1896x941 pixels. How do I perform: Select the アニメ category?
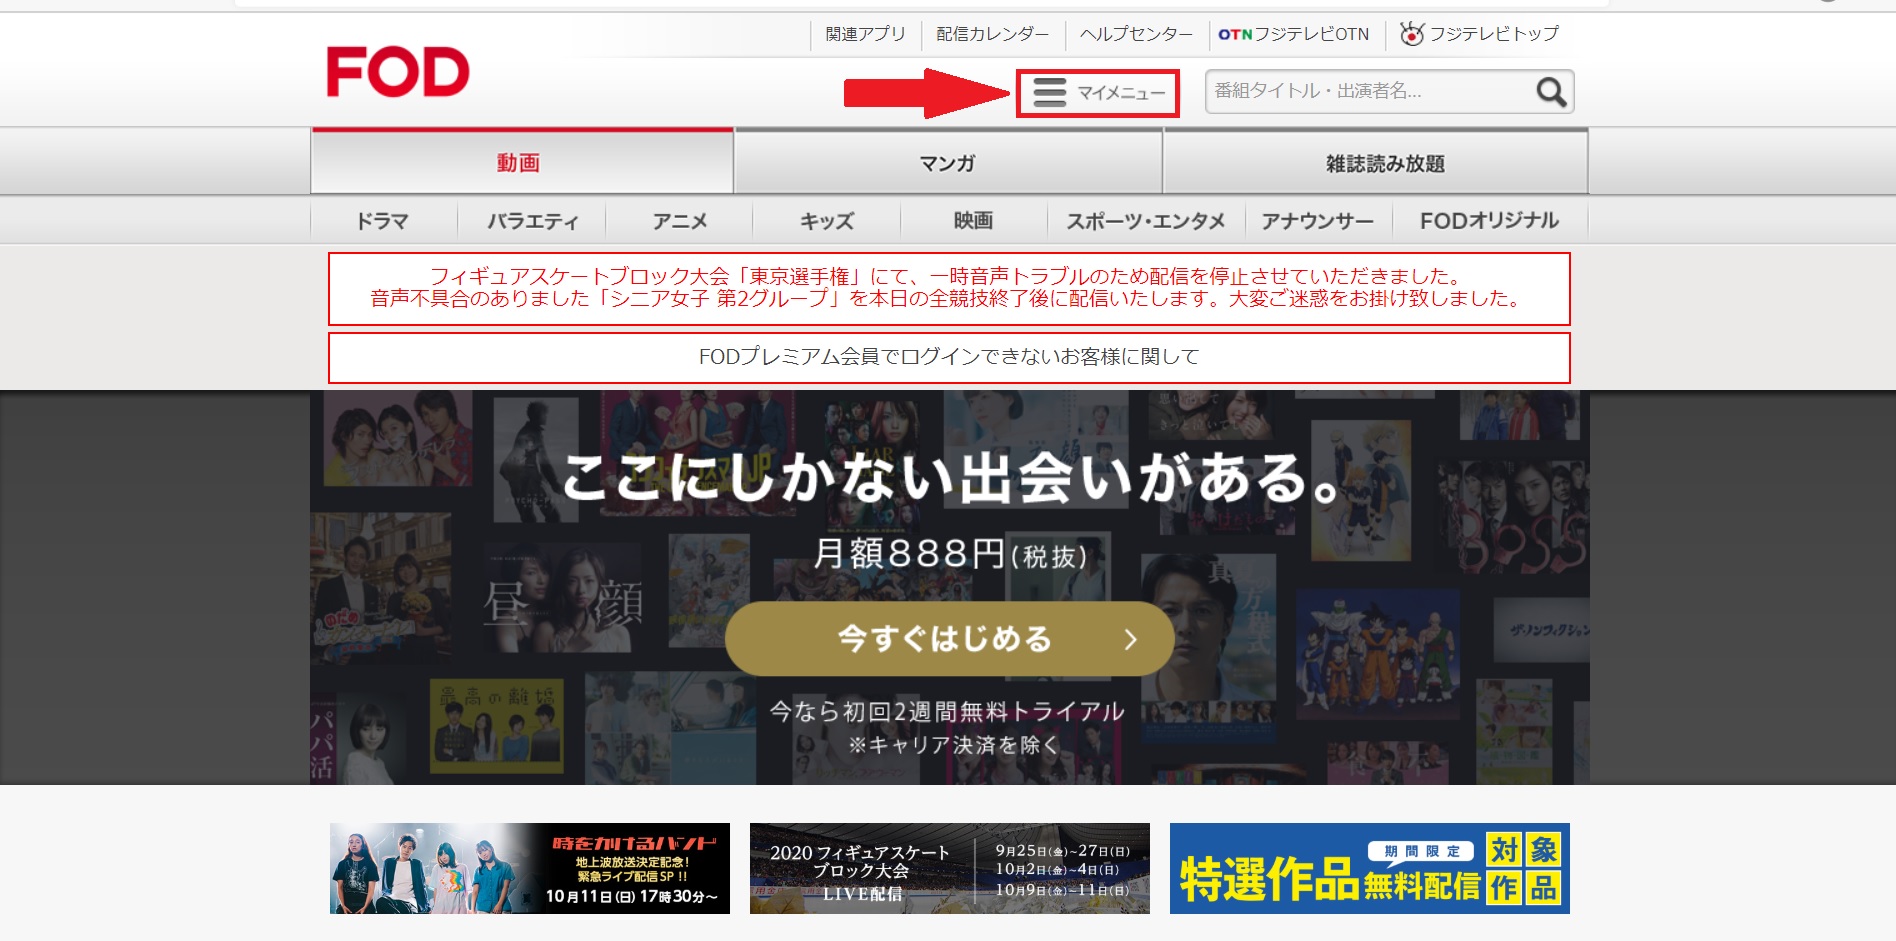tap(680, 221)
